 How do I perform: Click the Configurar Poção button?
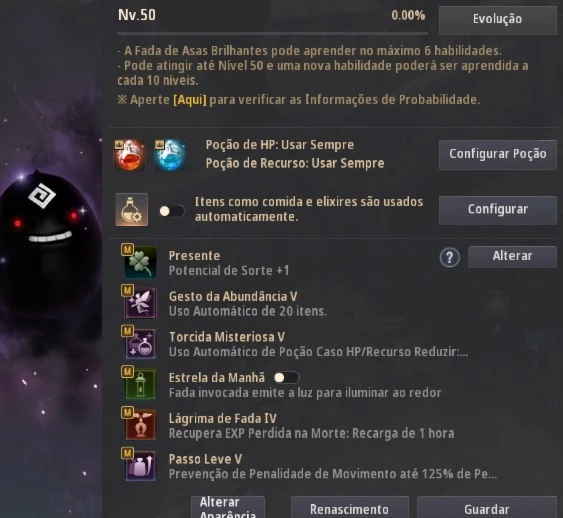[x=498, y=154]
